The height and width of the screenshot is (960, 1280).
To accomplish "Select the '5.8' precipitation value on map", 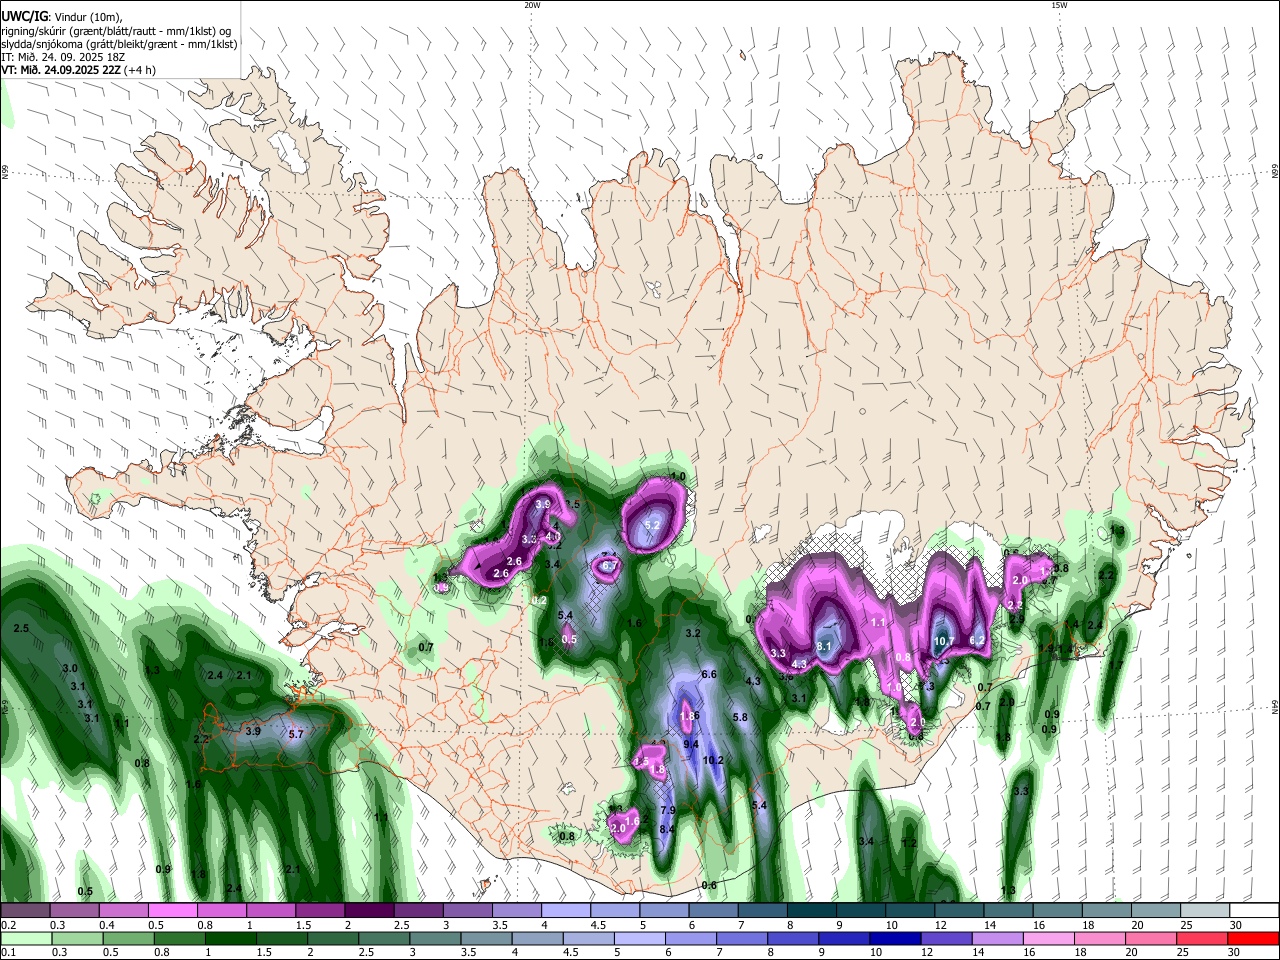I will point(740,718).
